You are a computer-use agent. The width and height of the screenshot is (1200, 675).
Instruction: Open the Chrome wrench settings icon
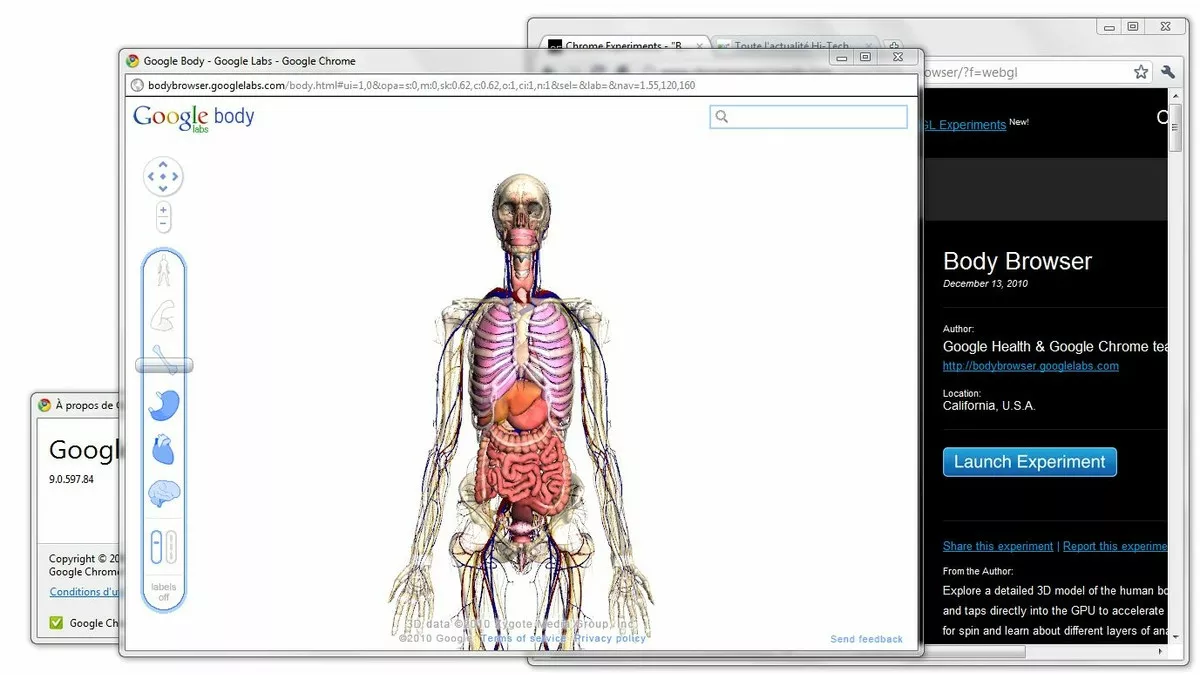point(1167,72)
